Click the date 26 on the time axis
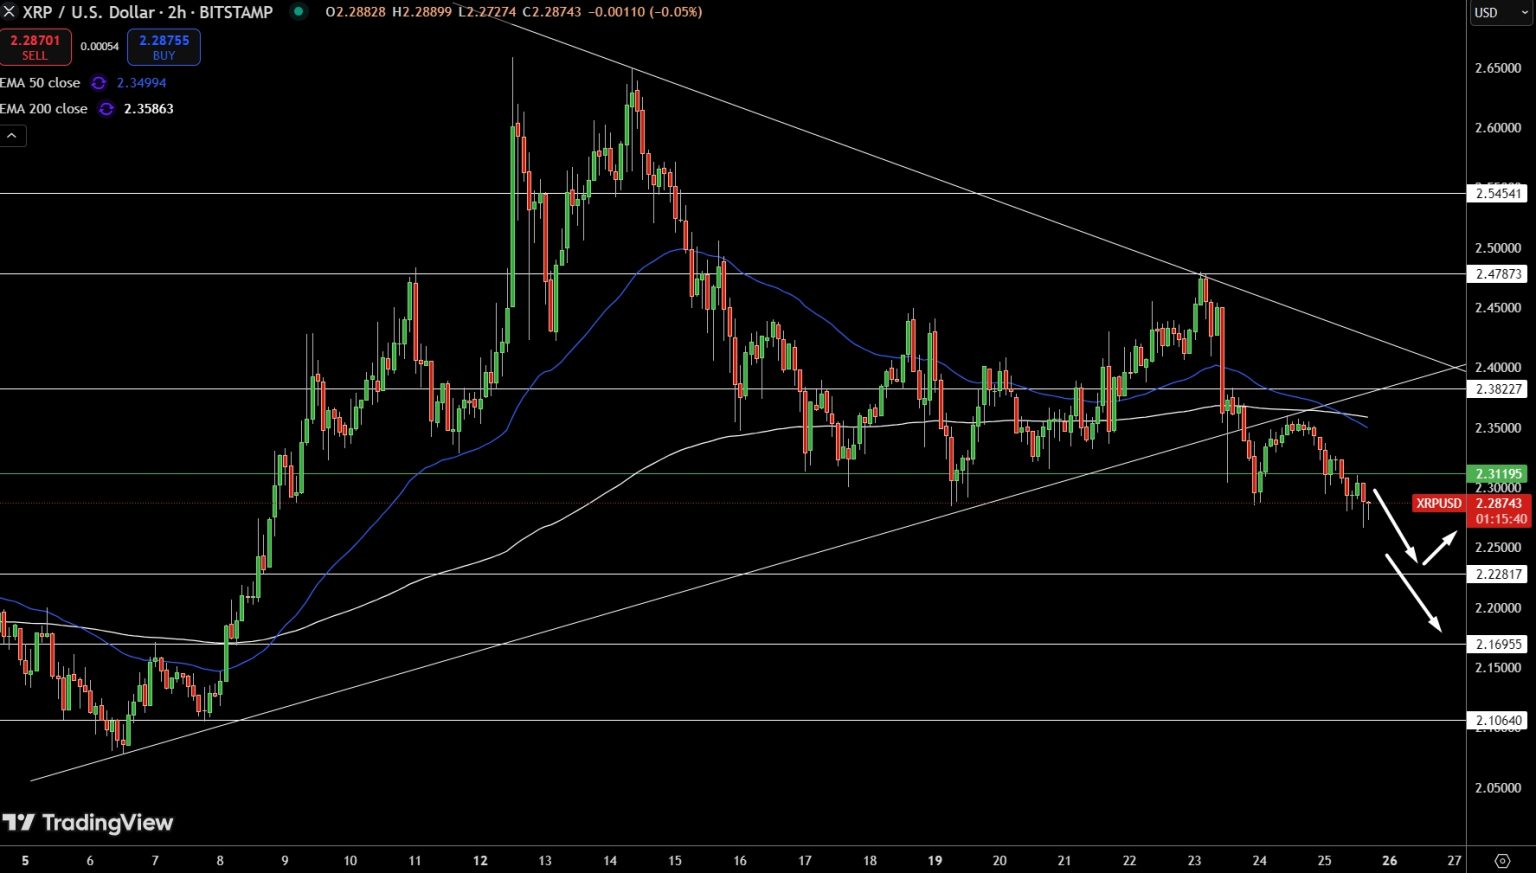Screen dimensions: 1536x873 (1389, 860)
